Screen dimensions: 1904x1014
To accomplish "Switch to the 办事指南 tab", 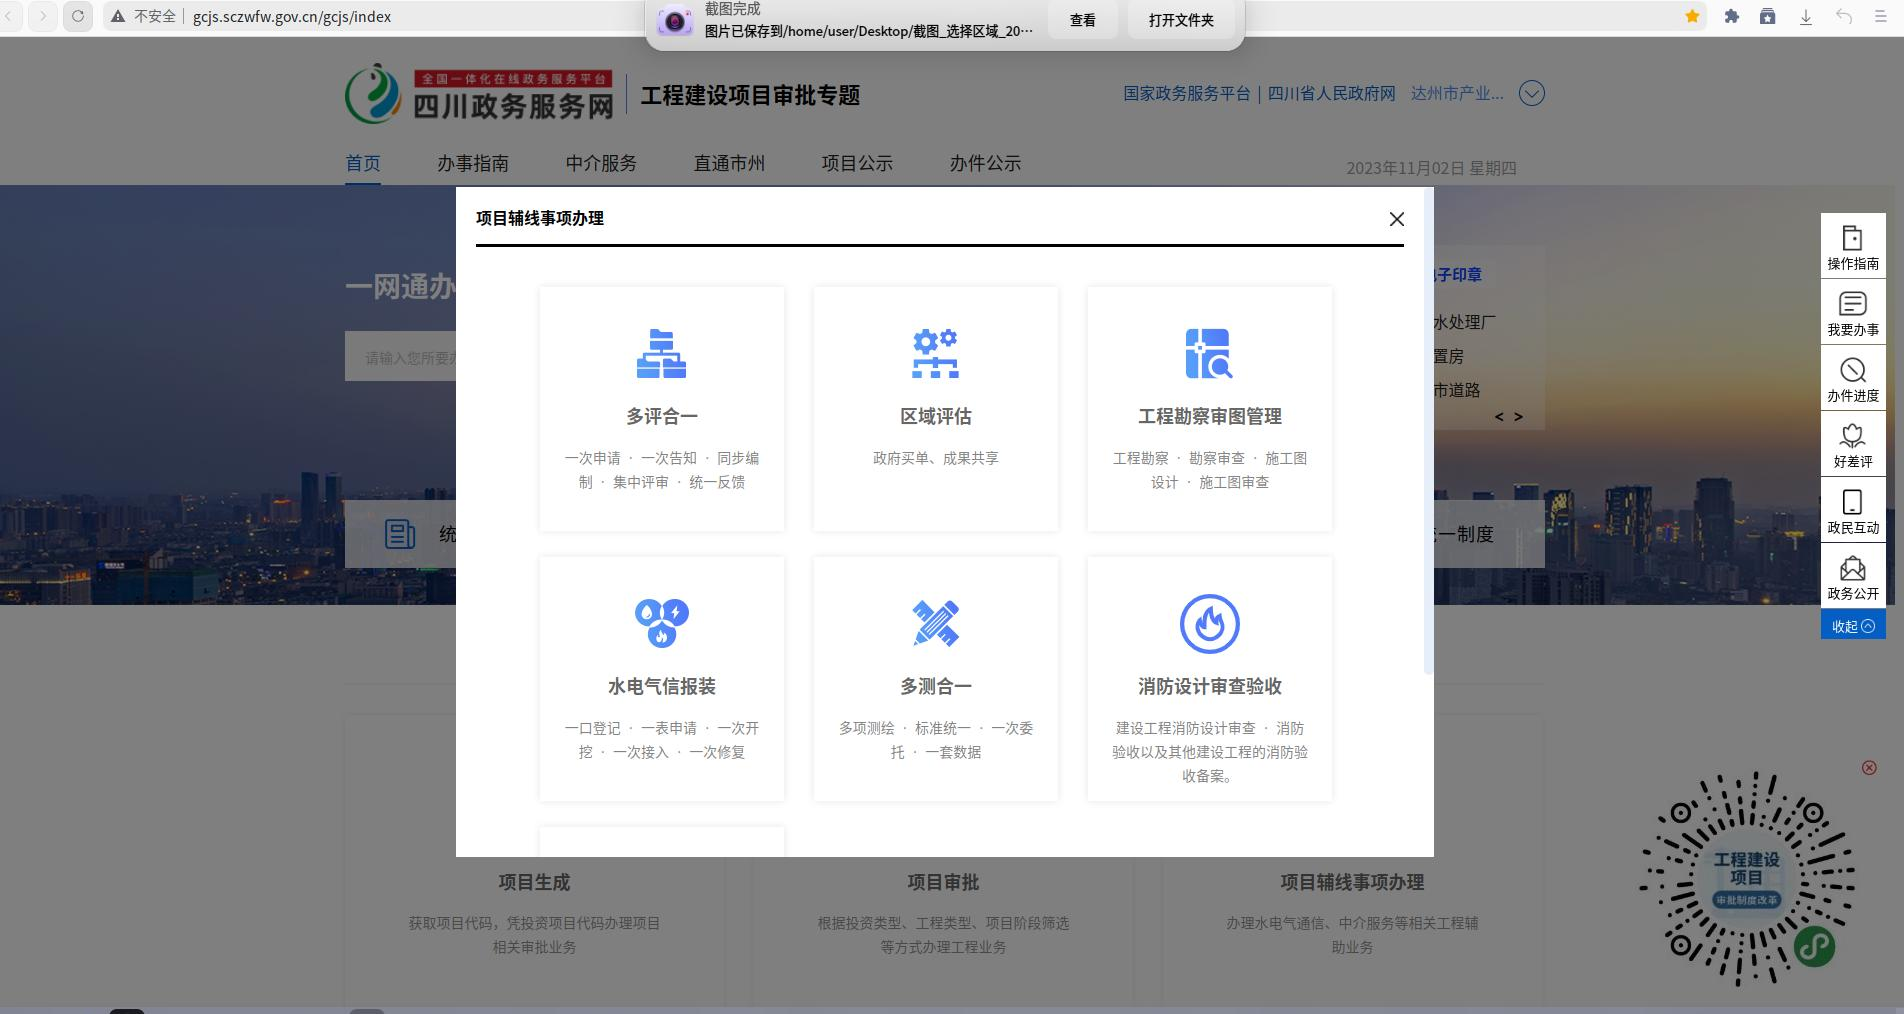I will click(472, 163).
